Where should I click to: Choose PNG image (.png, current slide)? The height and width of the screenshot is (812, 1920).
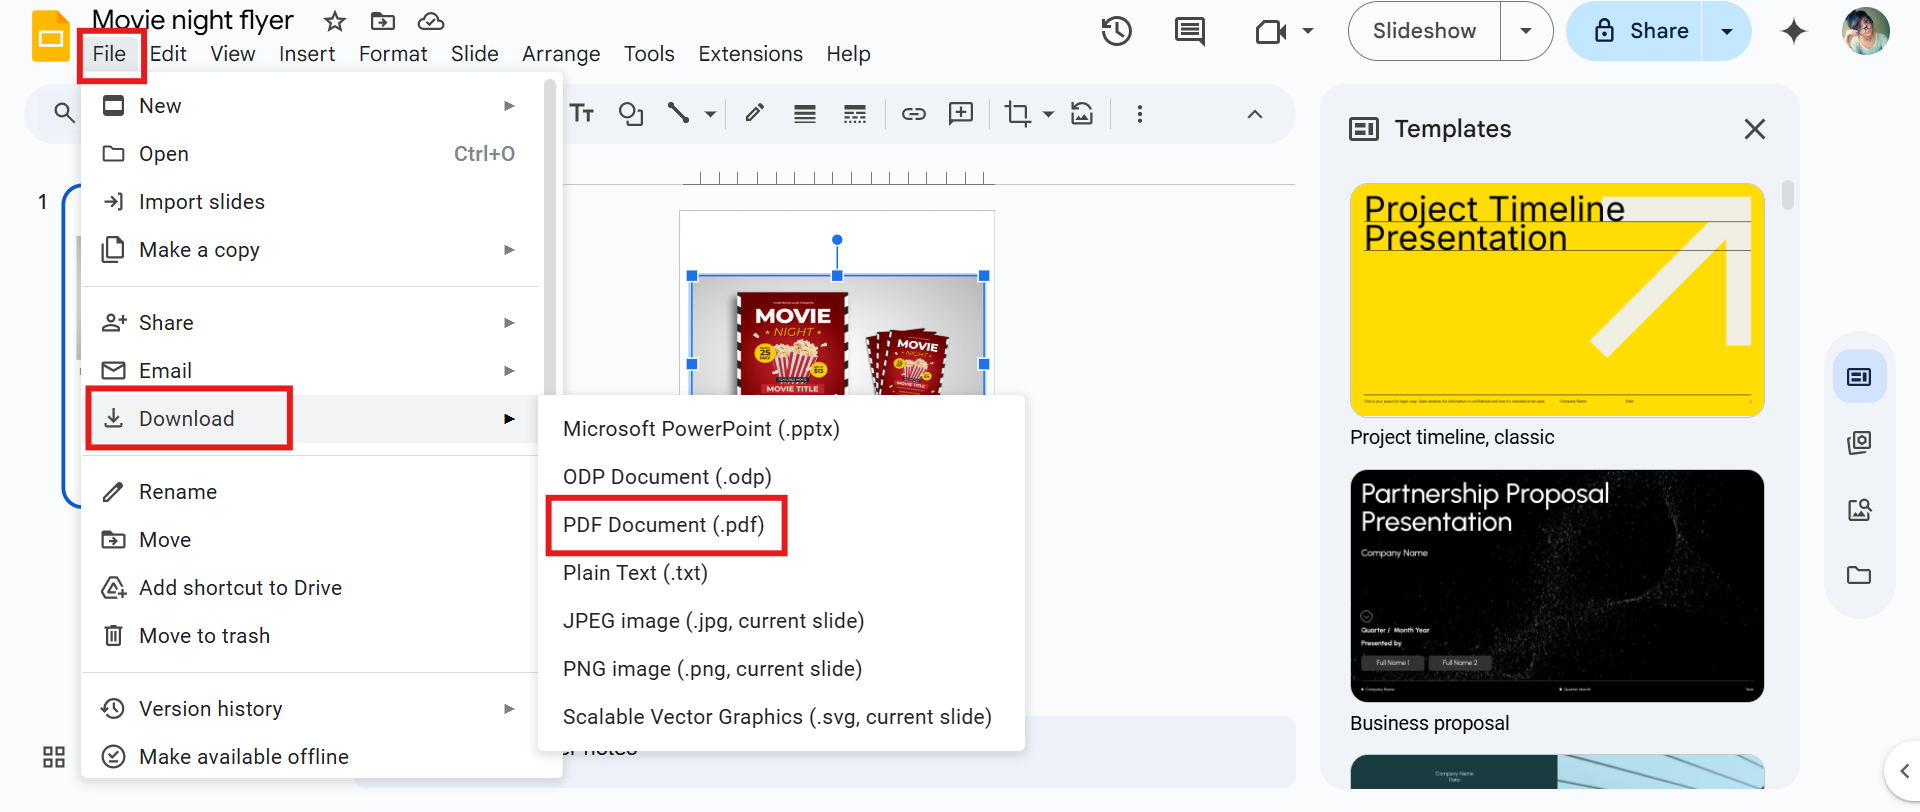(781, 669)
